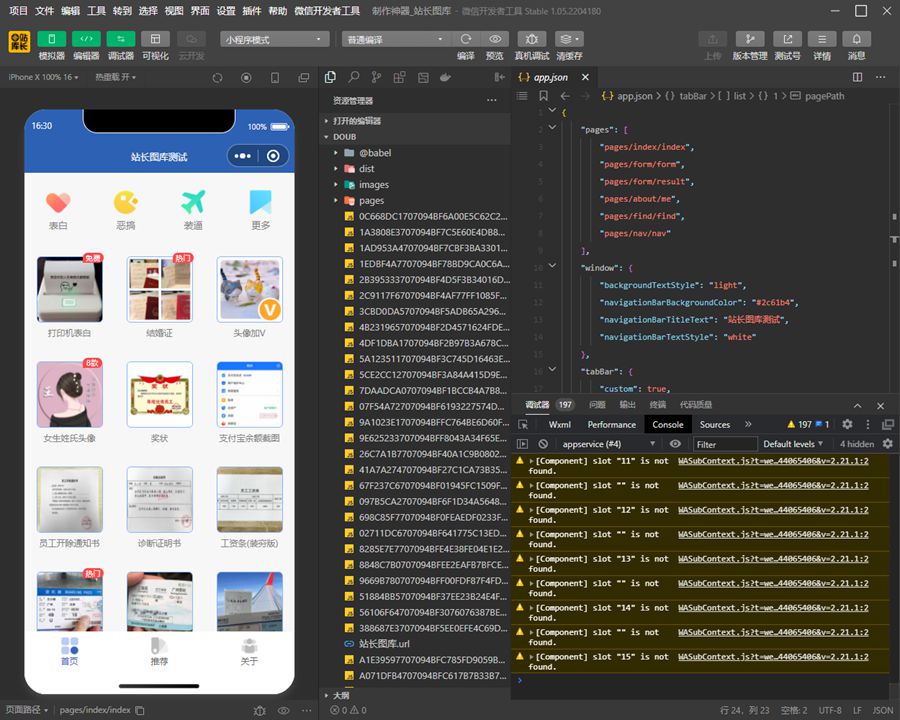Screen dimensions: 900x720
Task: Open the 工具 menu in the menu bar
Action: pos(96,10)
